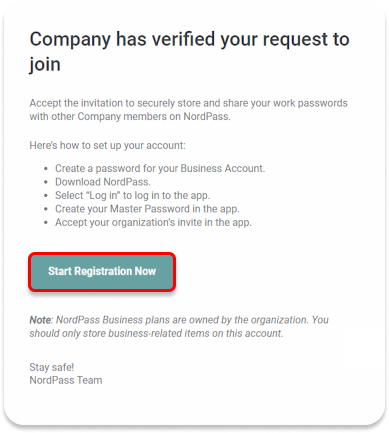389x433 pixels.
Task: Click 'should only store business-related items' line
Action: [156, 333]
